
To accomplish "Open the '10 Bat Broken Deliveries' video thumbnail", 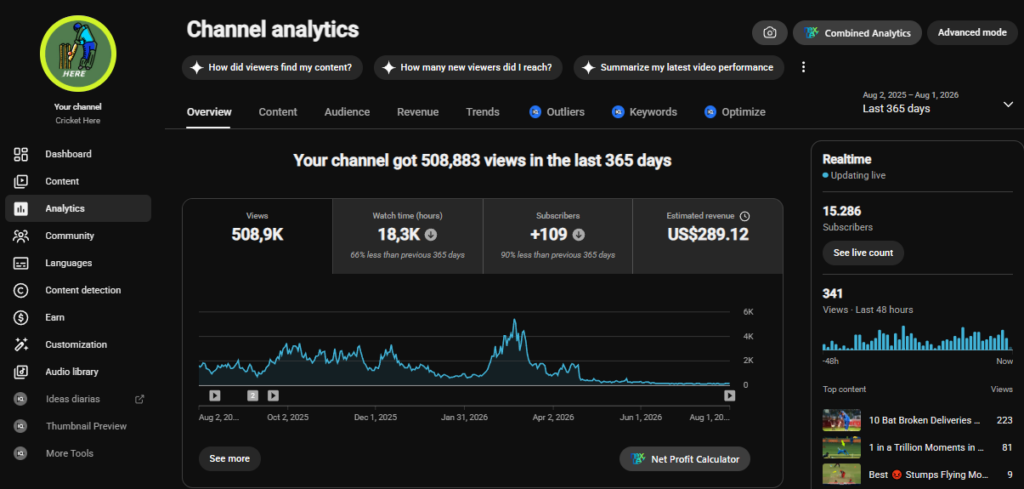I will point(841,420).
